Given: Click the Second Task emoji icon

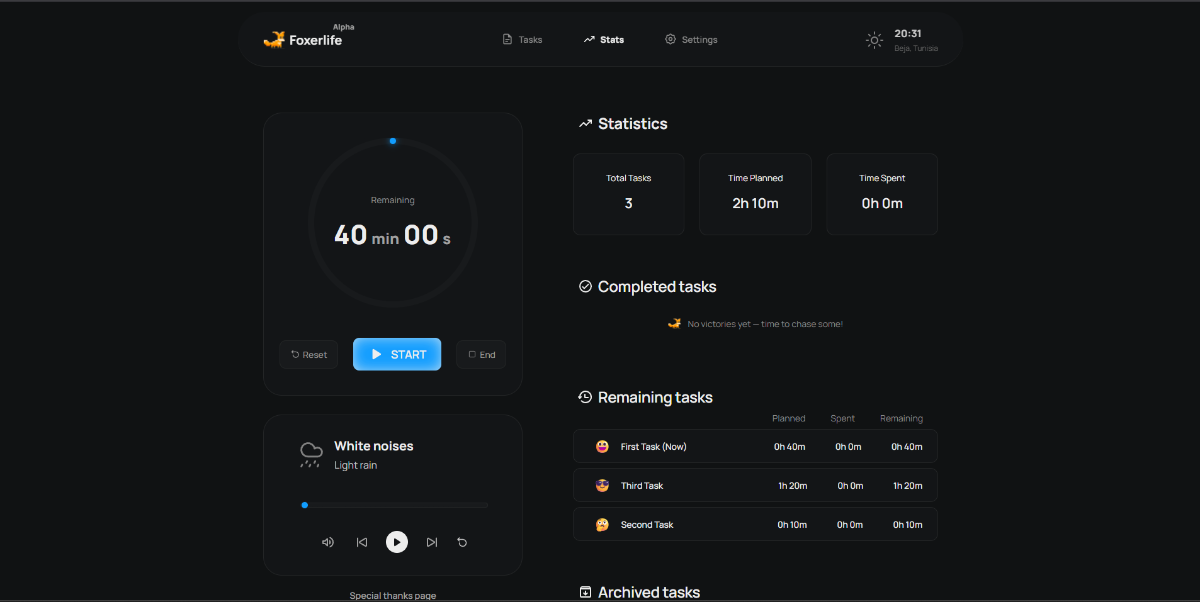Looking at the screenshot, I should tap(602, 525).
